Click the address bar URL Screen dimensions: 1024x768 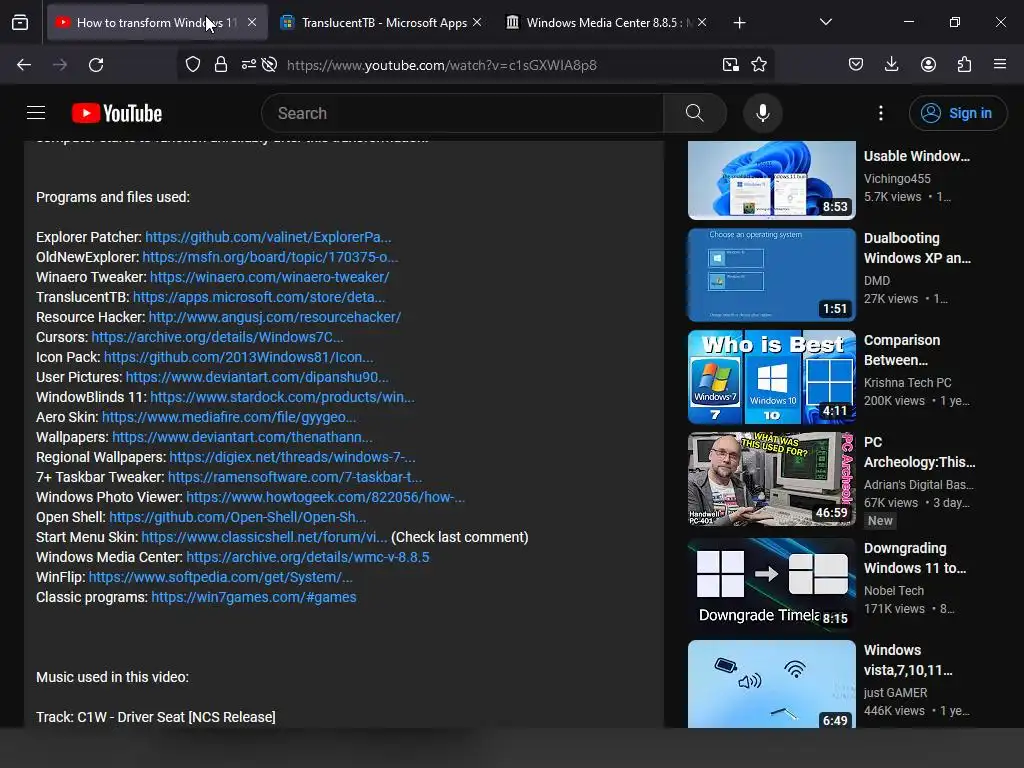click(x=441, y=65)
